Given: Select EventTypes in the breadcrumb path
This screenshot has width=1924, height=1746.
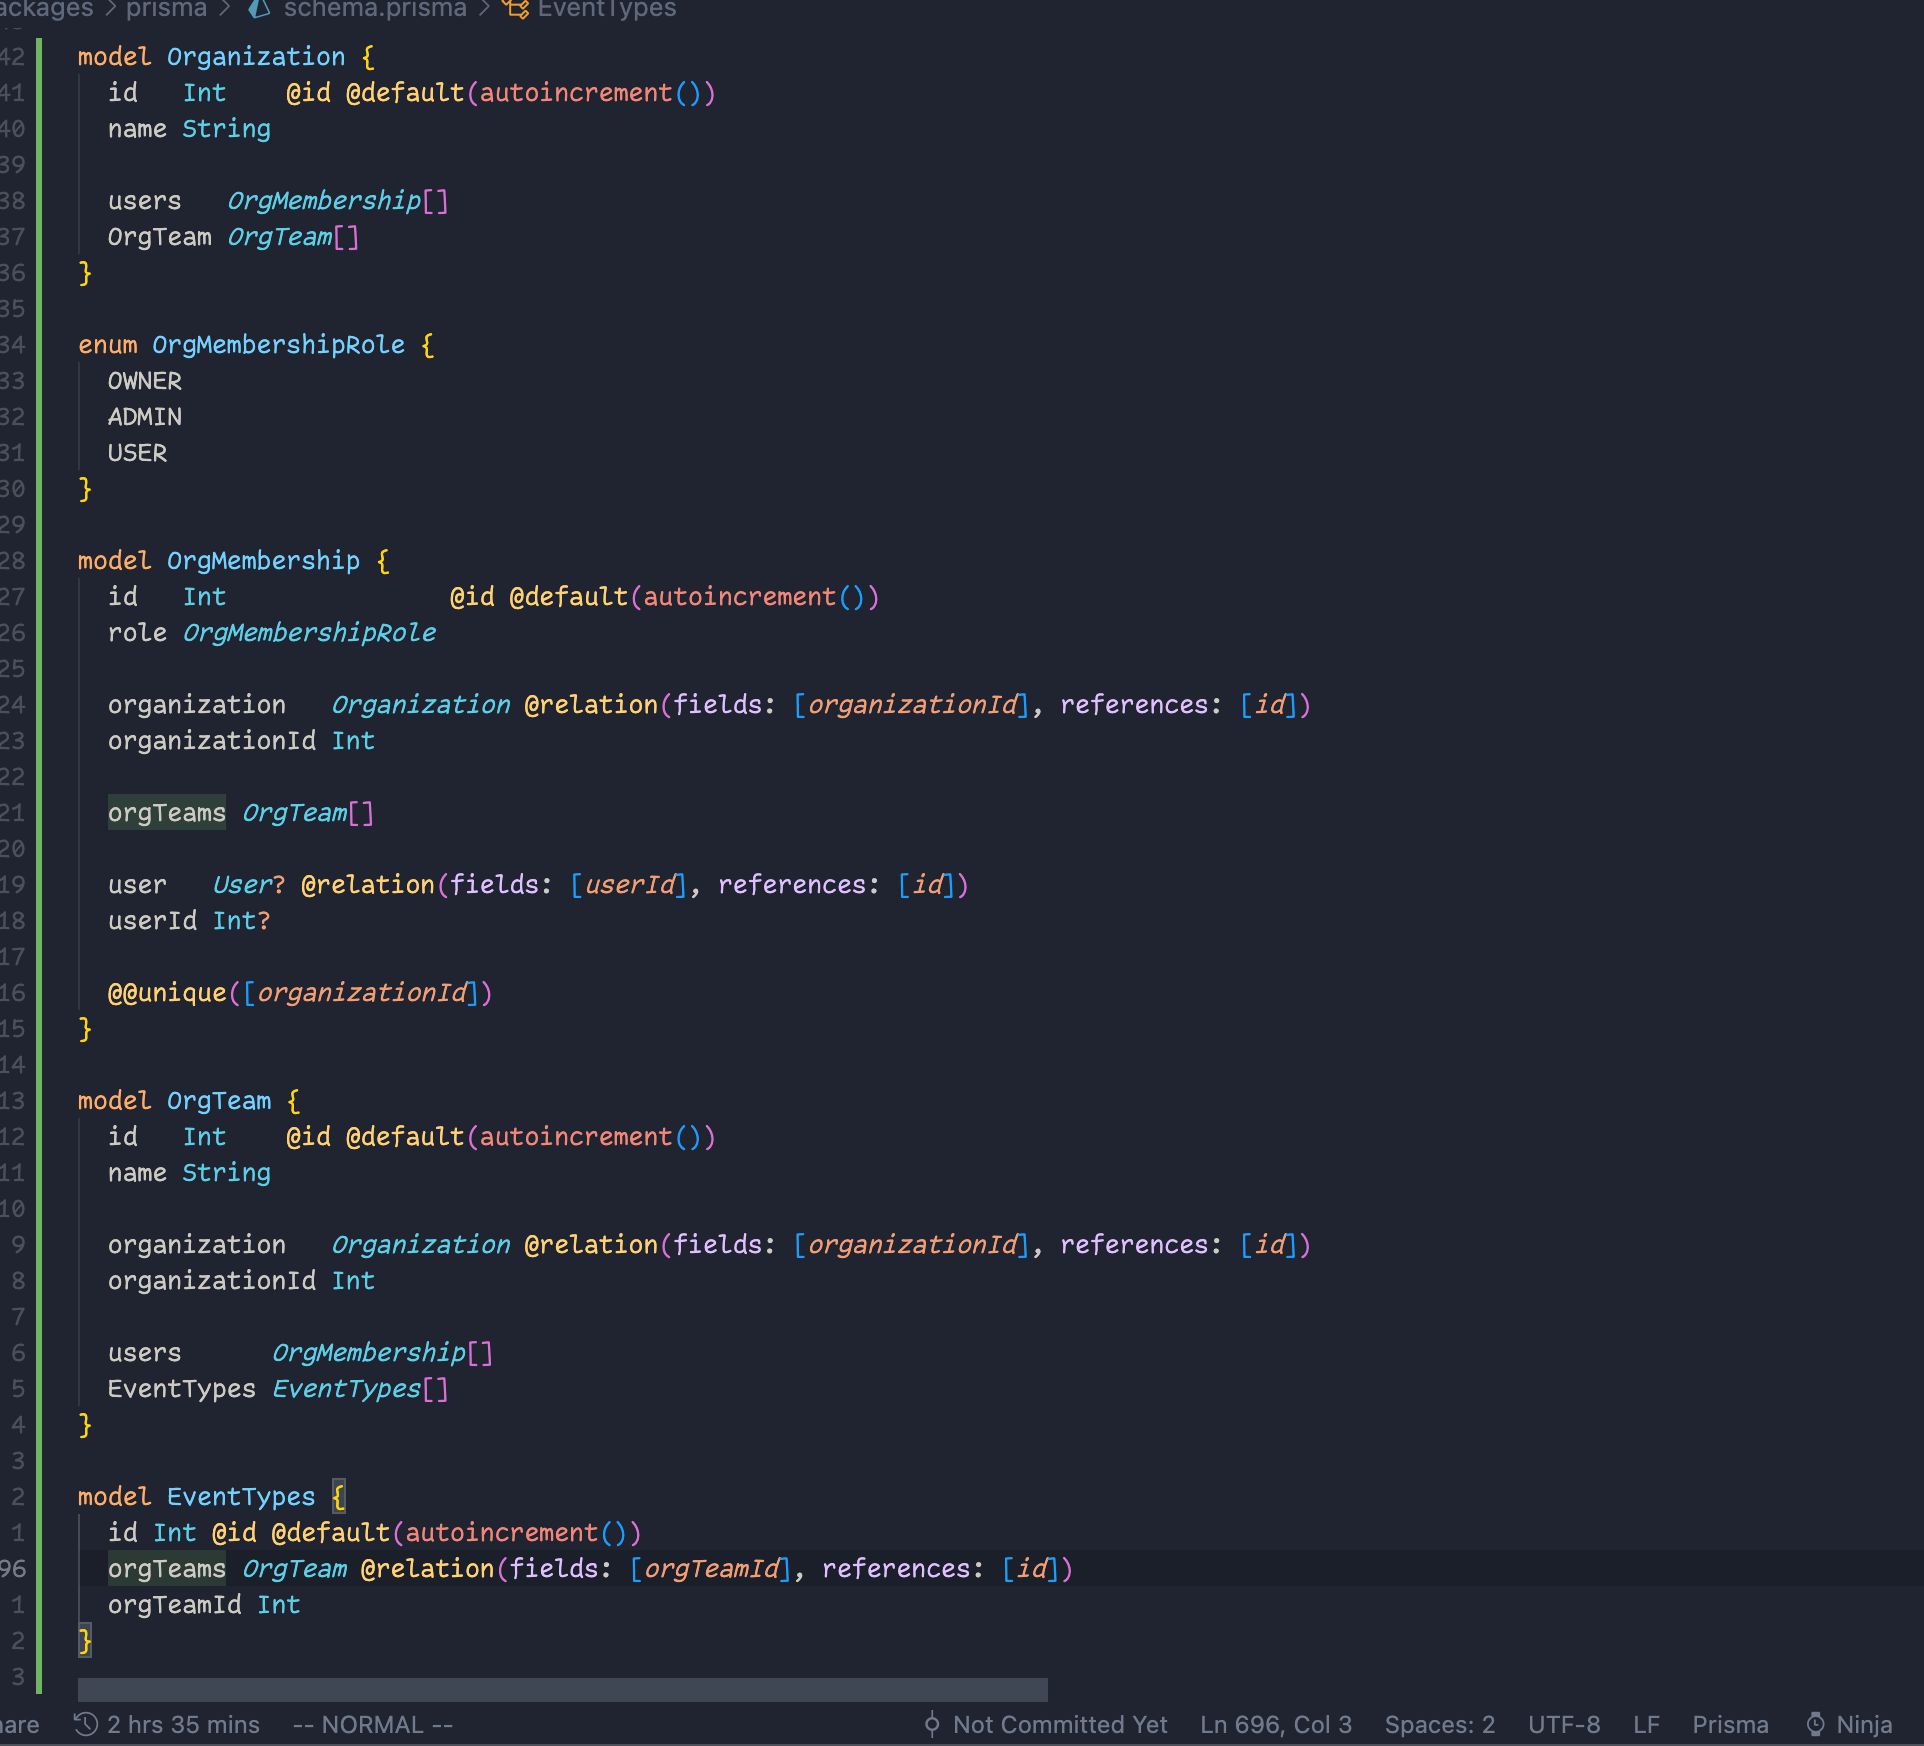Looking at the screenshot, I should 606,10.
